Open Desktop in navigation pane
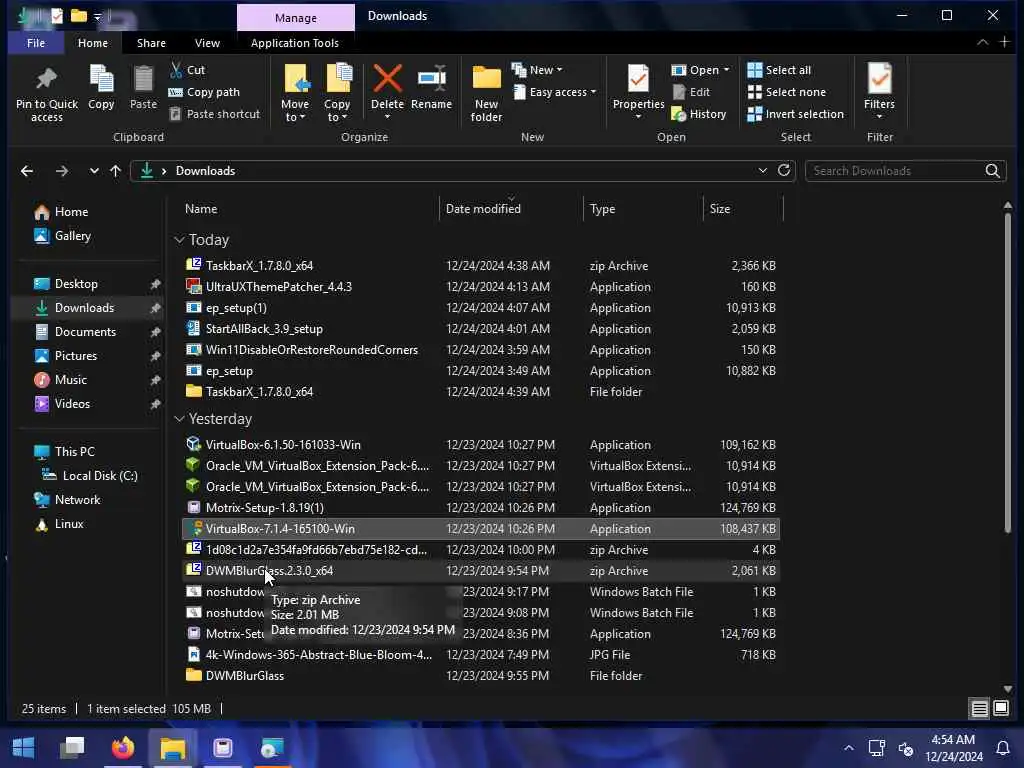The height and width of the screenshot is (768, 1024). (76, 284)
